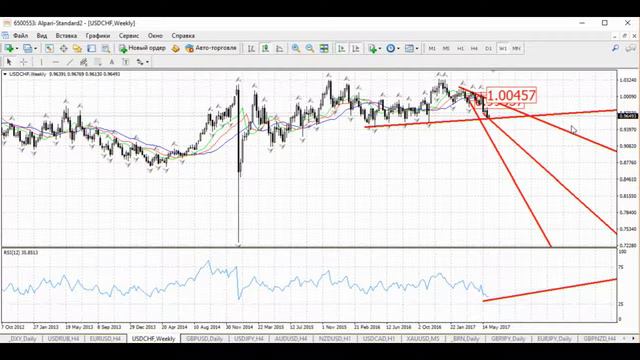Zoom in on the chart
Image resolution: width=640 pixels, height=360 pixels.
point(296,49)
